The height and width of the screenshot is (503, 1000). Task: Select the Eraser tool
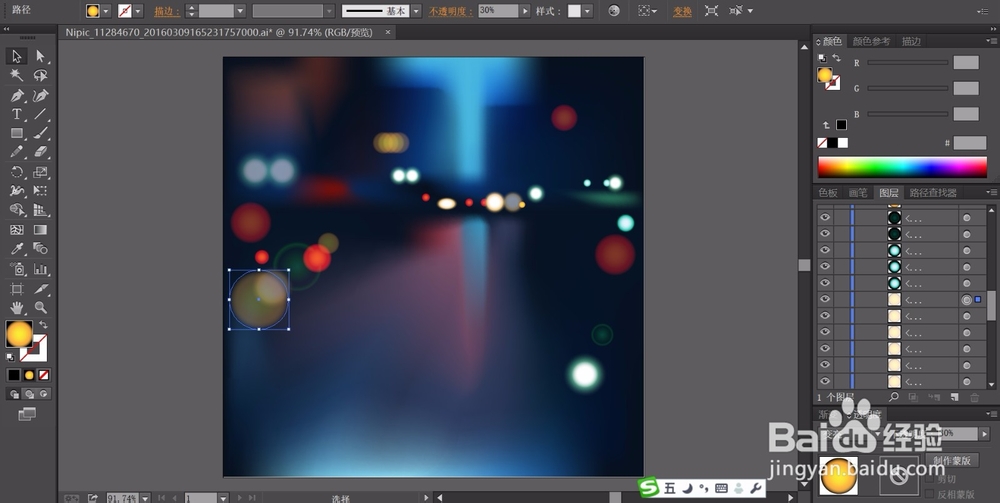click(41, 152)
